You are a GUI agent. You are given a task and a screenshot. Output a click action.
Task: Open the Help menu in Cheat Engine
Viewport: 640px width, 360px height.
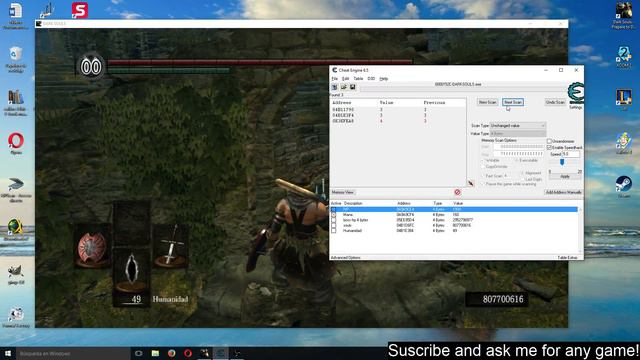pyautogui.click(x=384, y=78)
